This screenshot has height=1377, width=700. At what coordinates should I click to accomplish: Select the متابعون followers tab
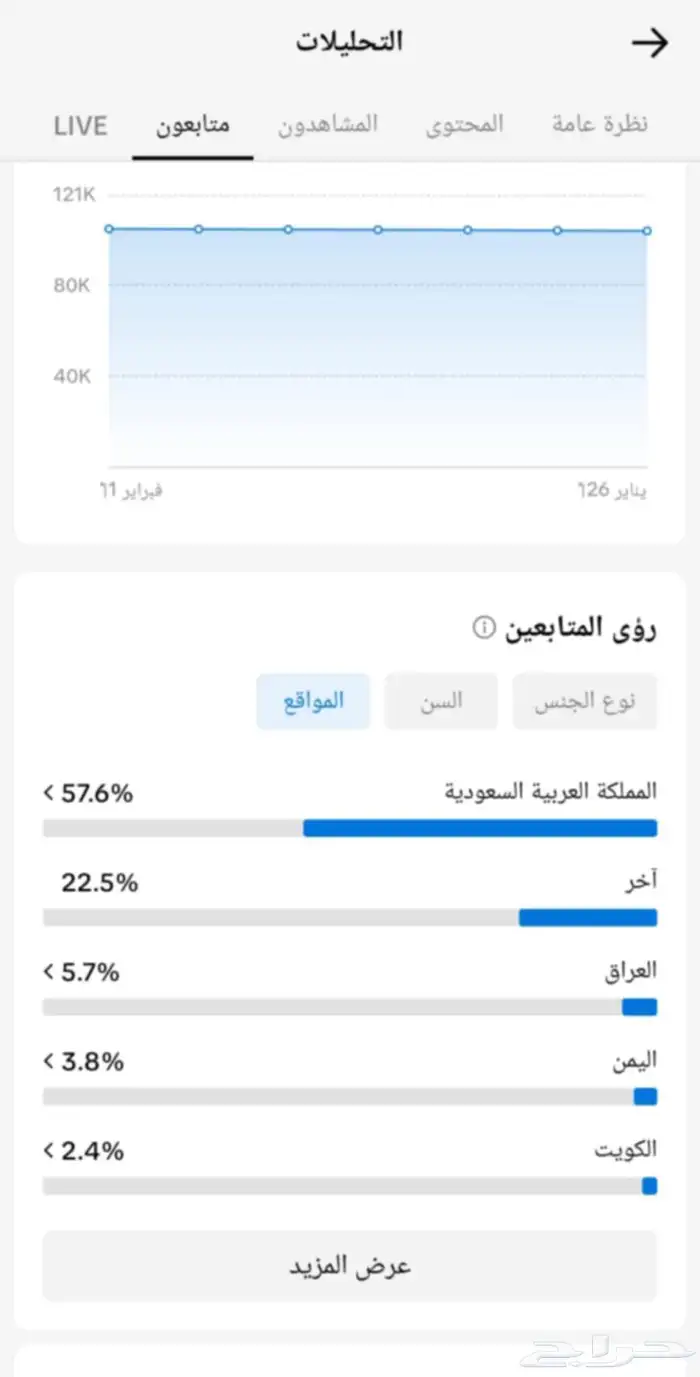point(192,125)
